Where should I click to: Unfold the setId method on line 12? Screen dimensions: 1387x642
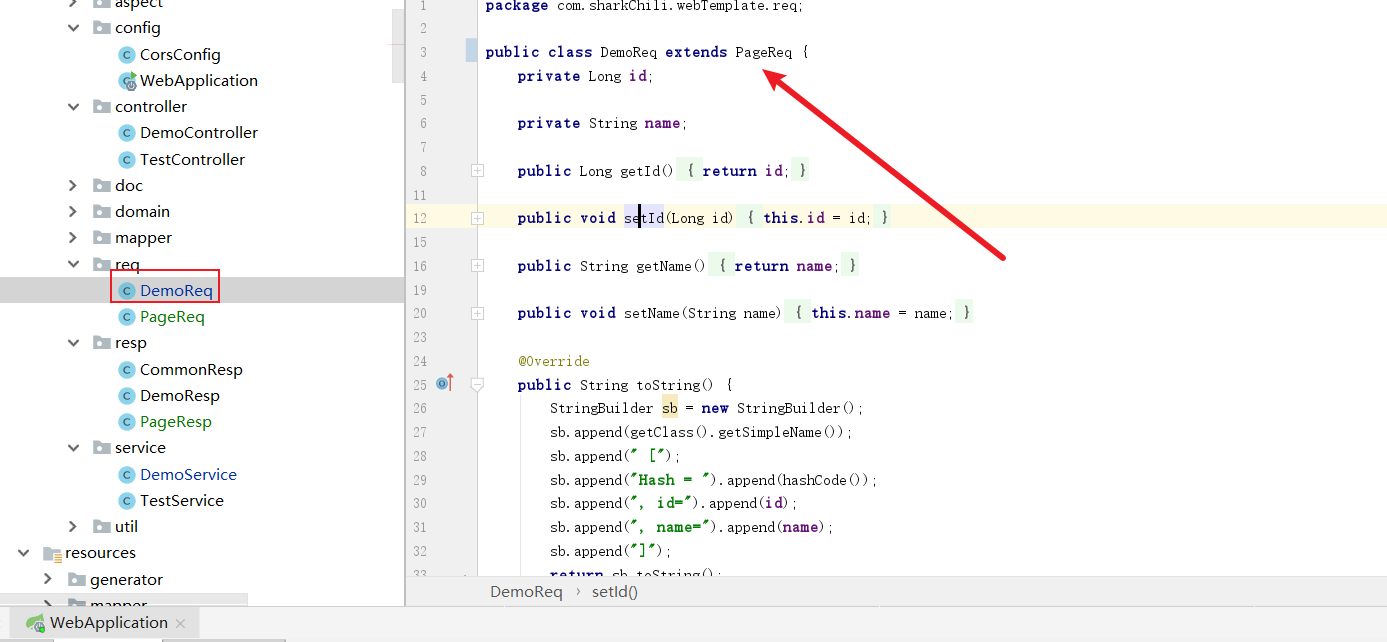coord(477,218)
